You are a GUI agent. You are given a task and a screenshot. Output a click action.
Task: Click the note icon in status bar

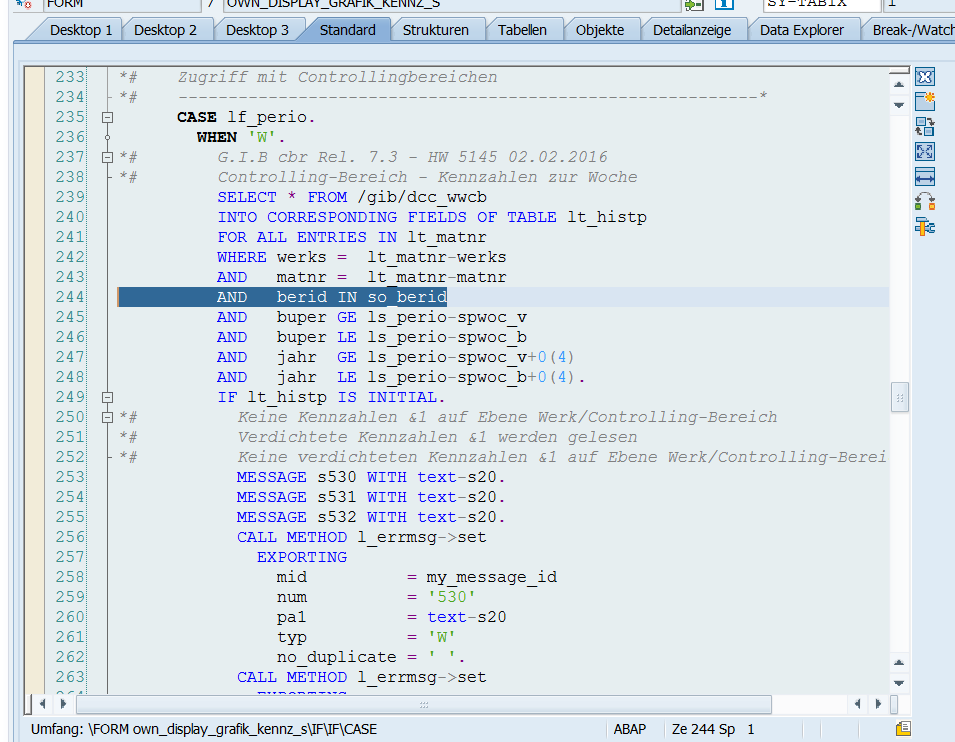pyautogui.click(x=903, y=729)
